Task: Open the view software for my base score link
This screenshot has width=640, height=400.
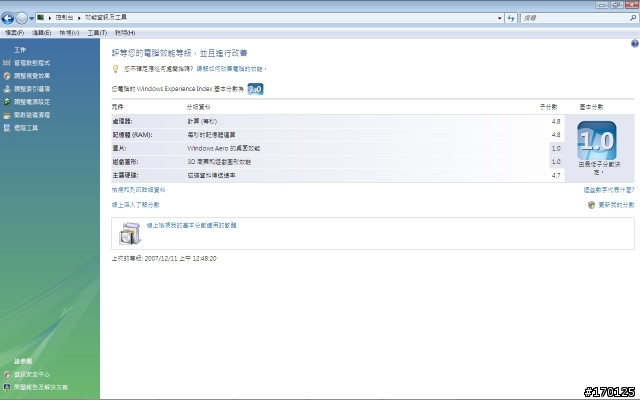Action: point(191,225)
